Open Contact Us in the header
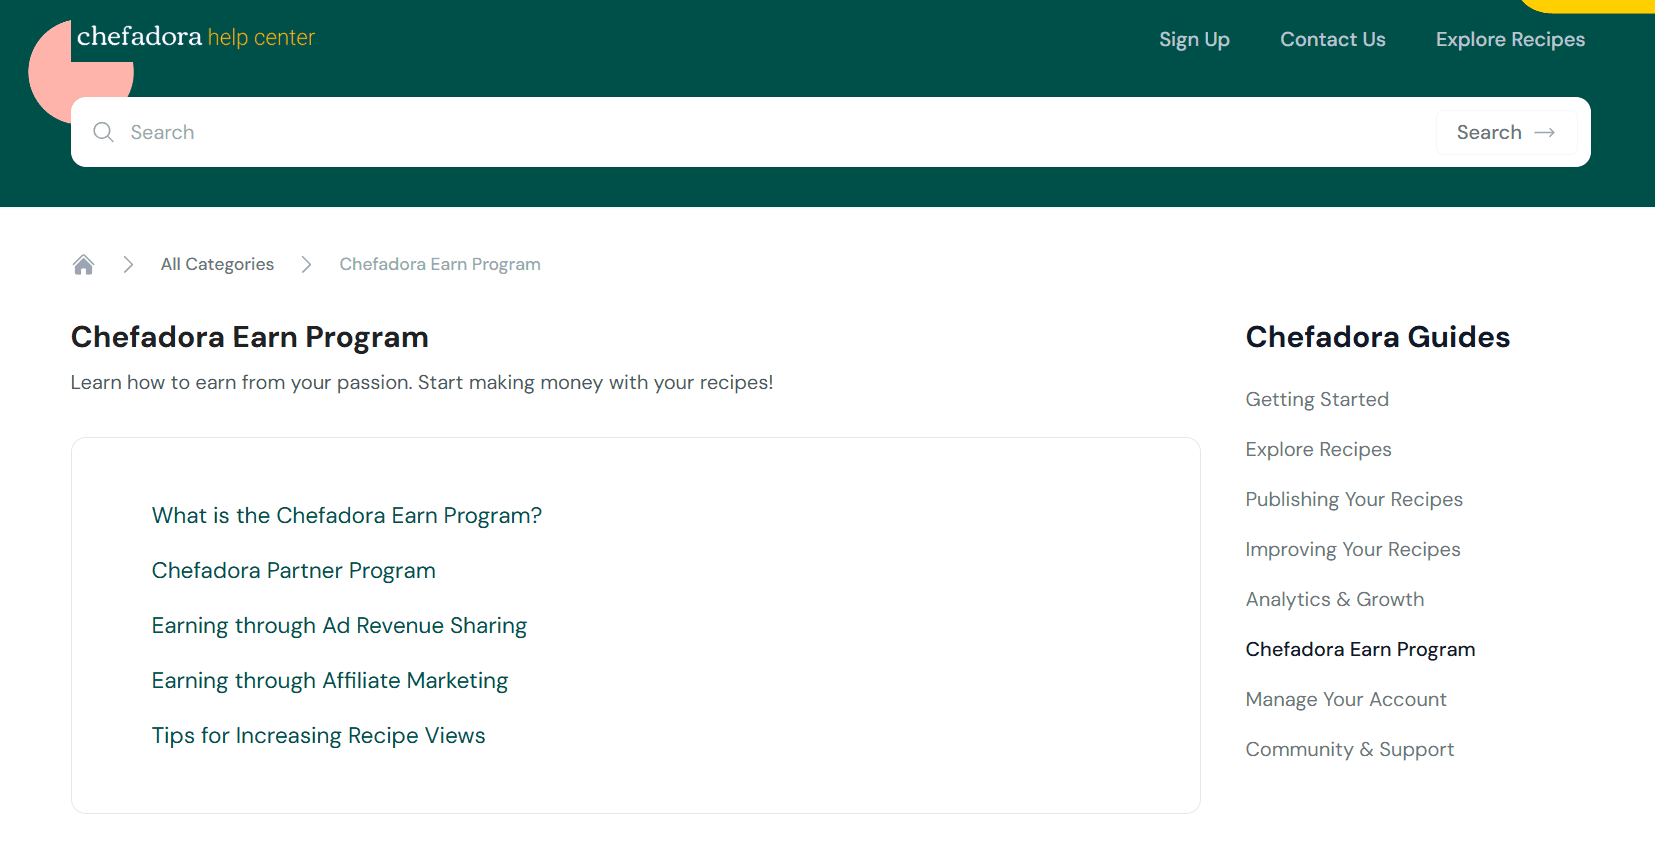The image size is (1655, 863). coord(1332,40)
